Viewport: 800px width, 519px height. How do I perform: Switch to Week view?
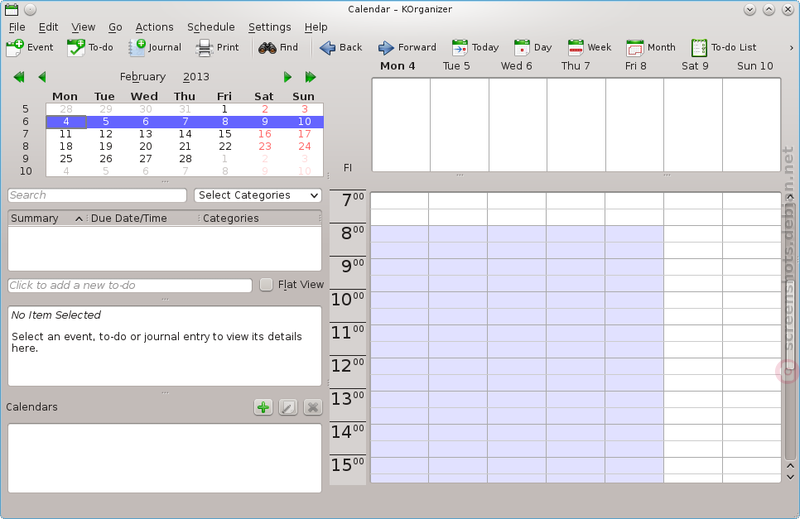pos(589,47)
